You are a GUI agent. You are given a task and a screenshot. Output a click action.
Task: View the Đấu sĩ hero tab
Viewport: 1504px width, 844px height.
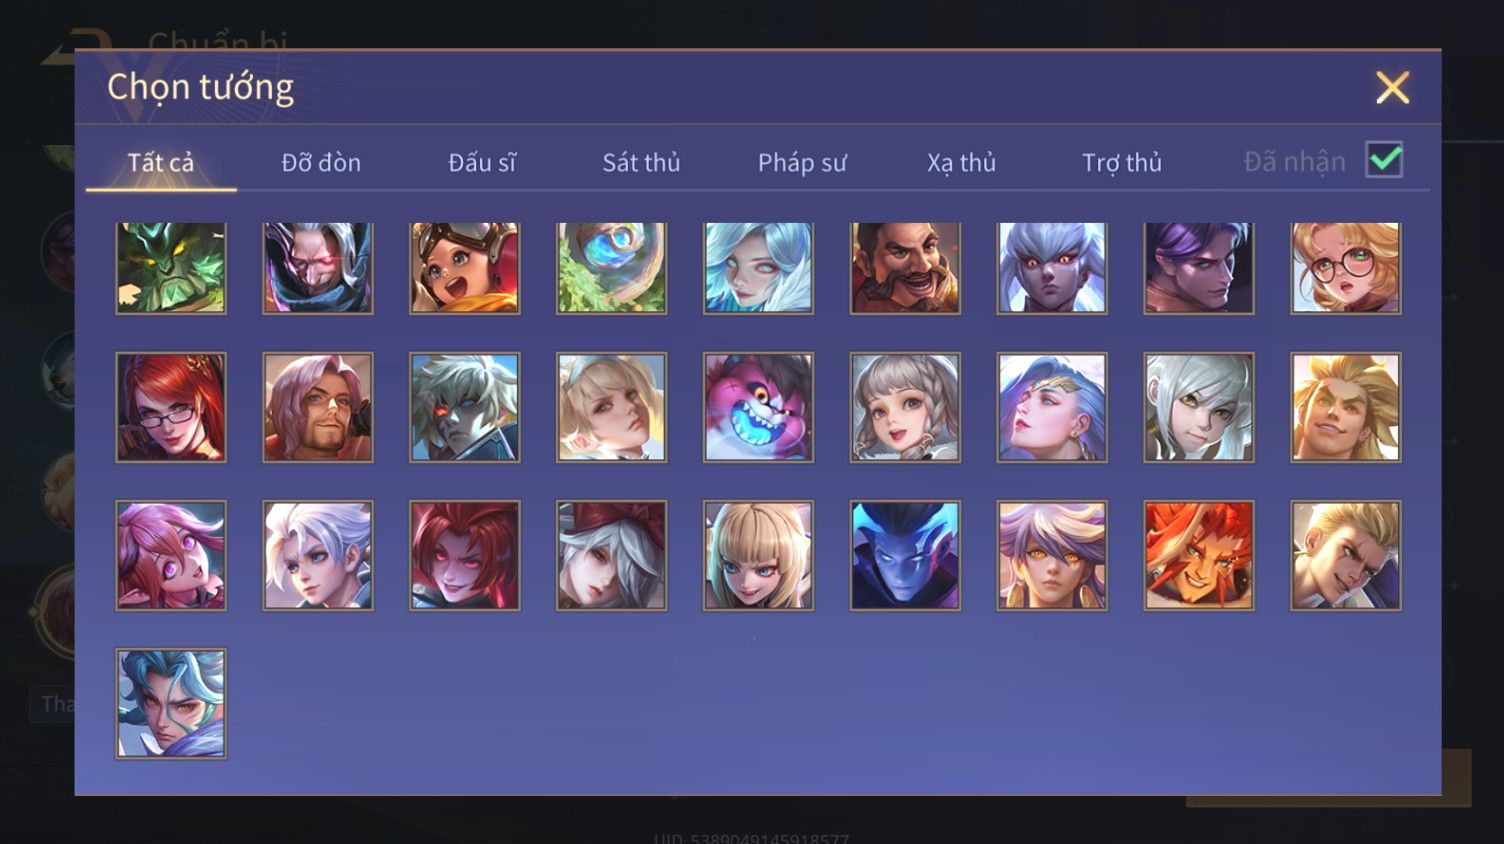click(x=482, y=162)
